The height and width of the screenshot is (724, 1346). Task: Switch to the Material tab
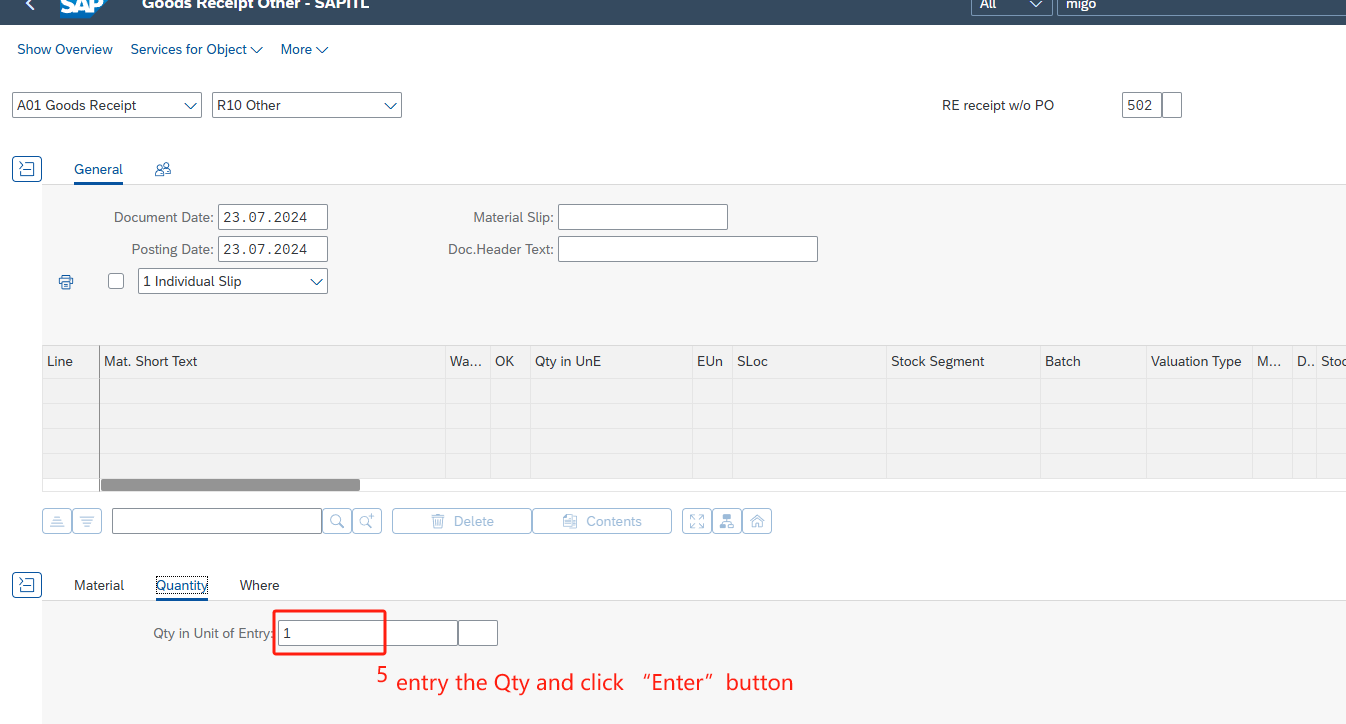(x=99, y=586)
